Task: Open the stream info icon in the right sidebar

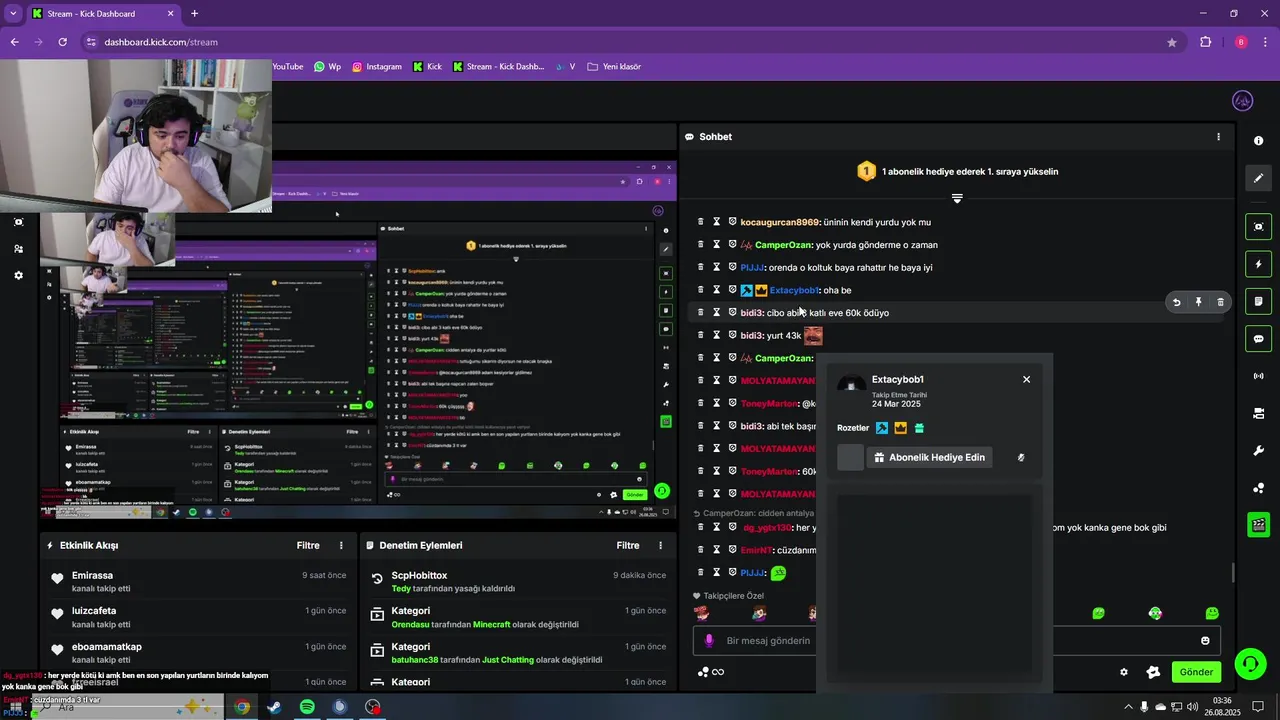Action: pyautogui.click(x=1258, y=141)
